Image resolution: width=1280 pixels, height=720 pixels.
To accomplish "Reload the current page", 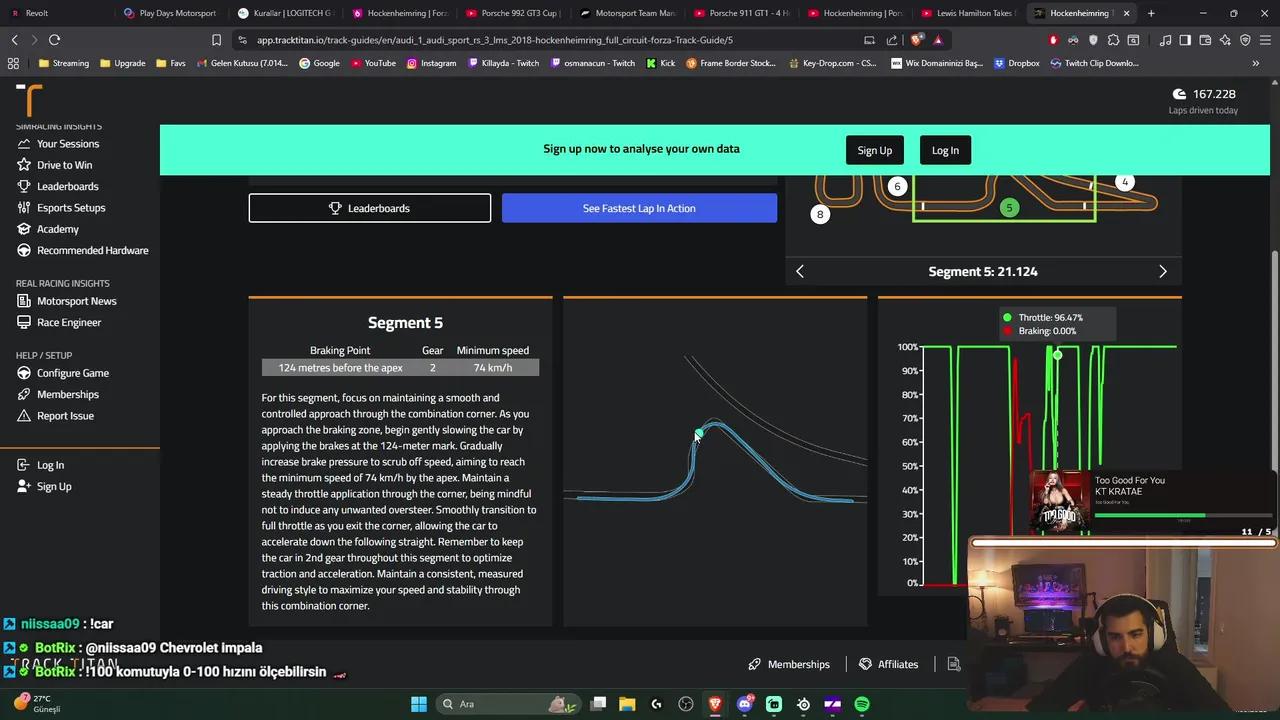I will pyautogui.click(x=54, y=40).
